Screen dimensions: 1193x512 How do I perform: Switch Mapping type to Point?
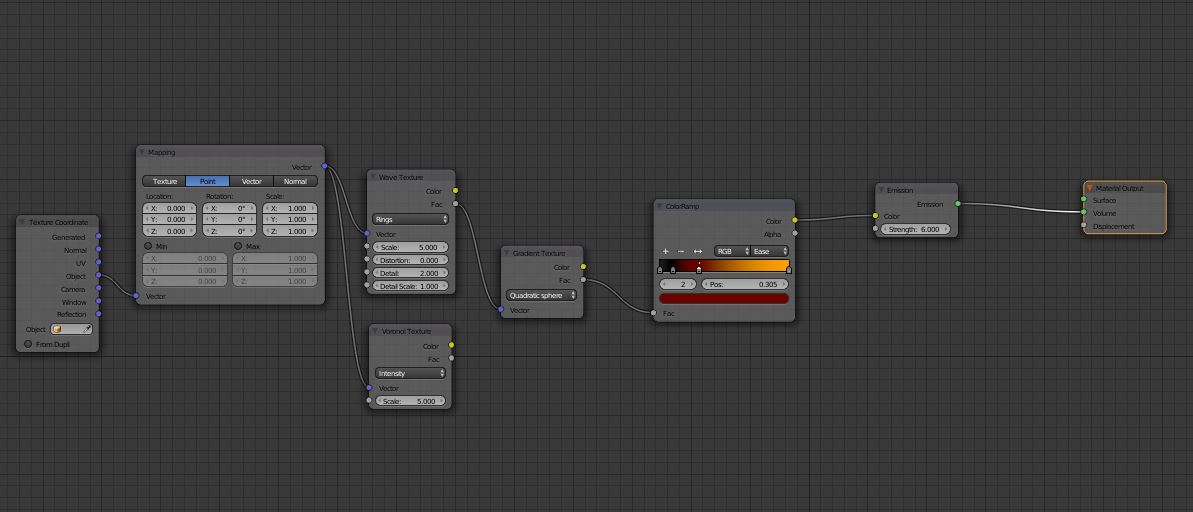(208, 181)
